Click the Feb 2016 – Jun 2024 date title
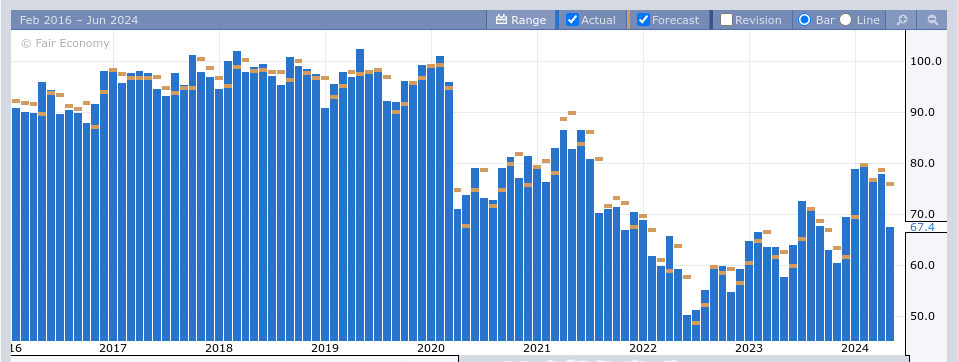This screenshot has height=362, width=958. point(79,20)
